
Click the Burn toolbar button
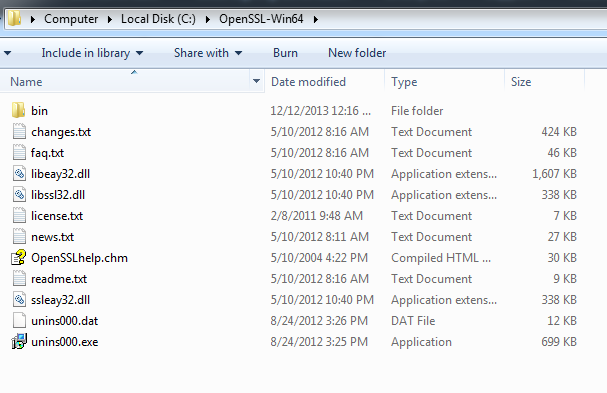pos(285,53)
